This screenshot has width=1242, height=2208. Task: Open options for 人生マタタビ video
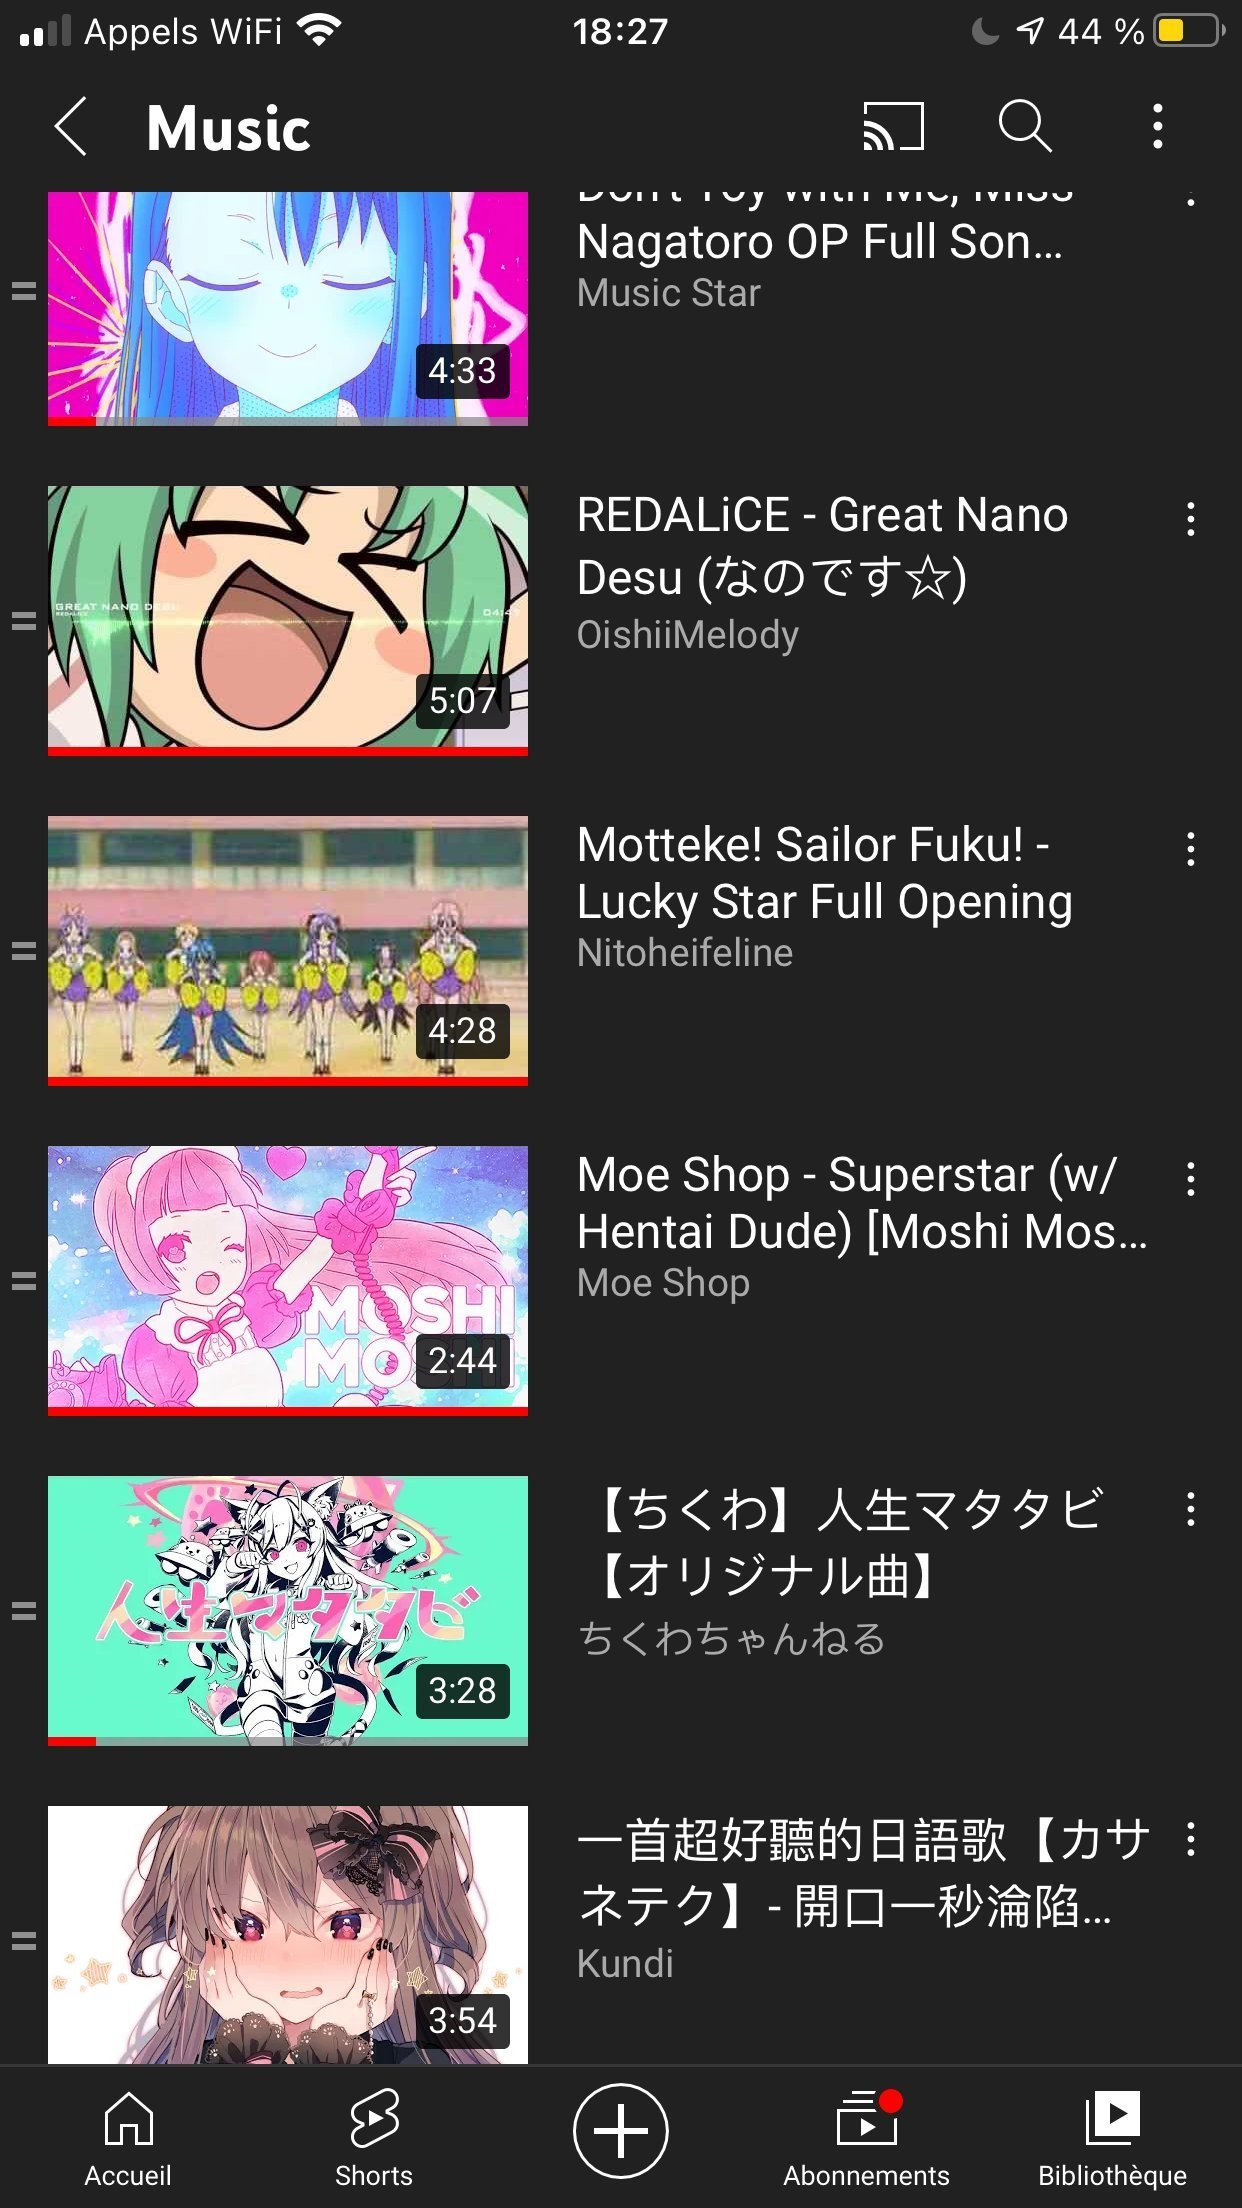[1190, 1509]
